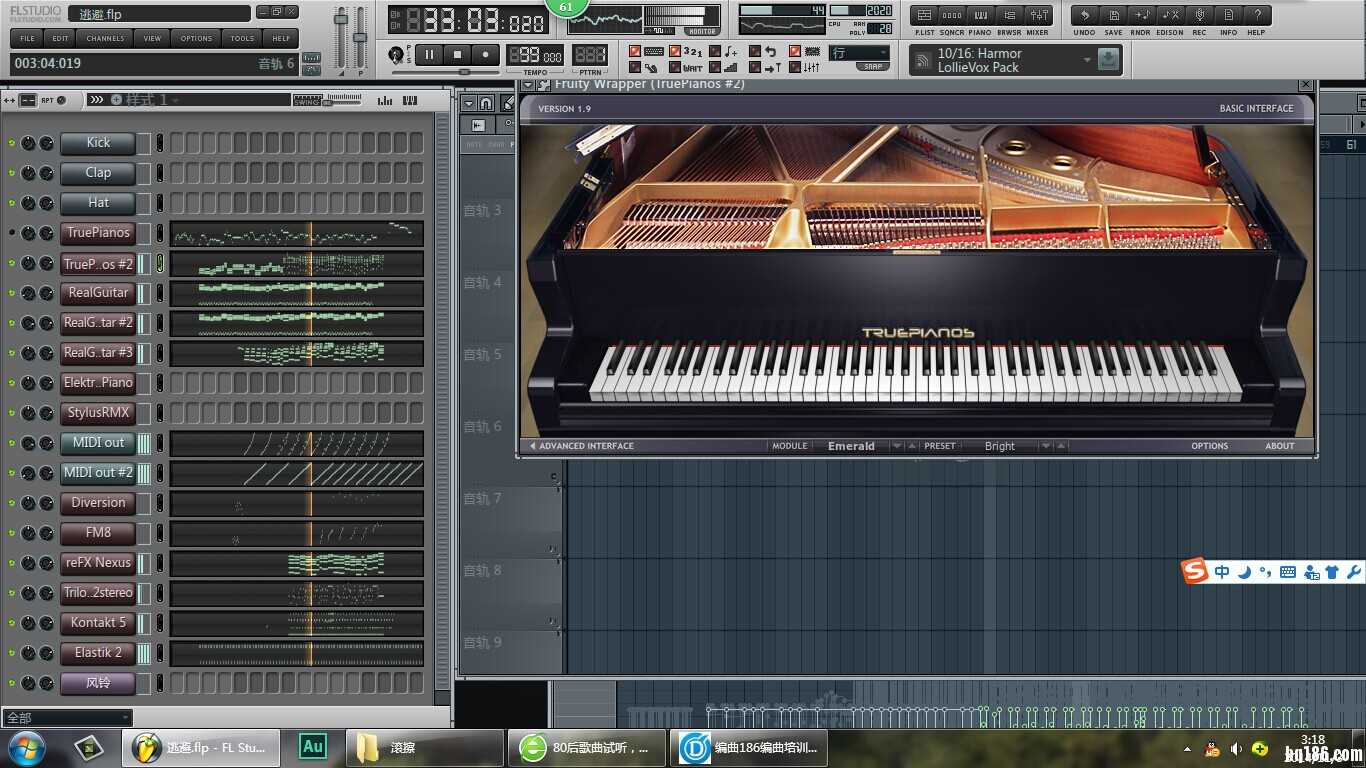Toggle channel select LED for Clap
Screen dimensions: 1366x768
tap(160, 173)
